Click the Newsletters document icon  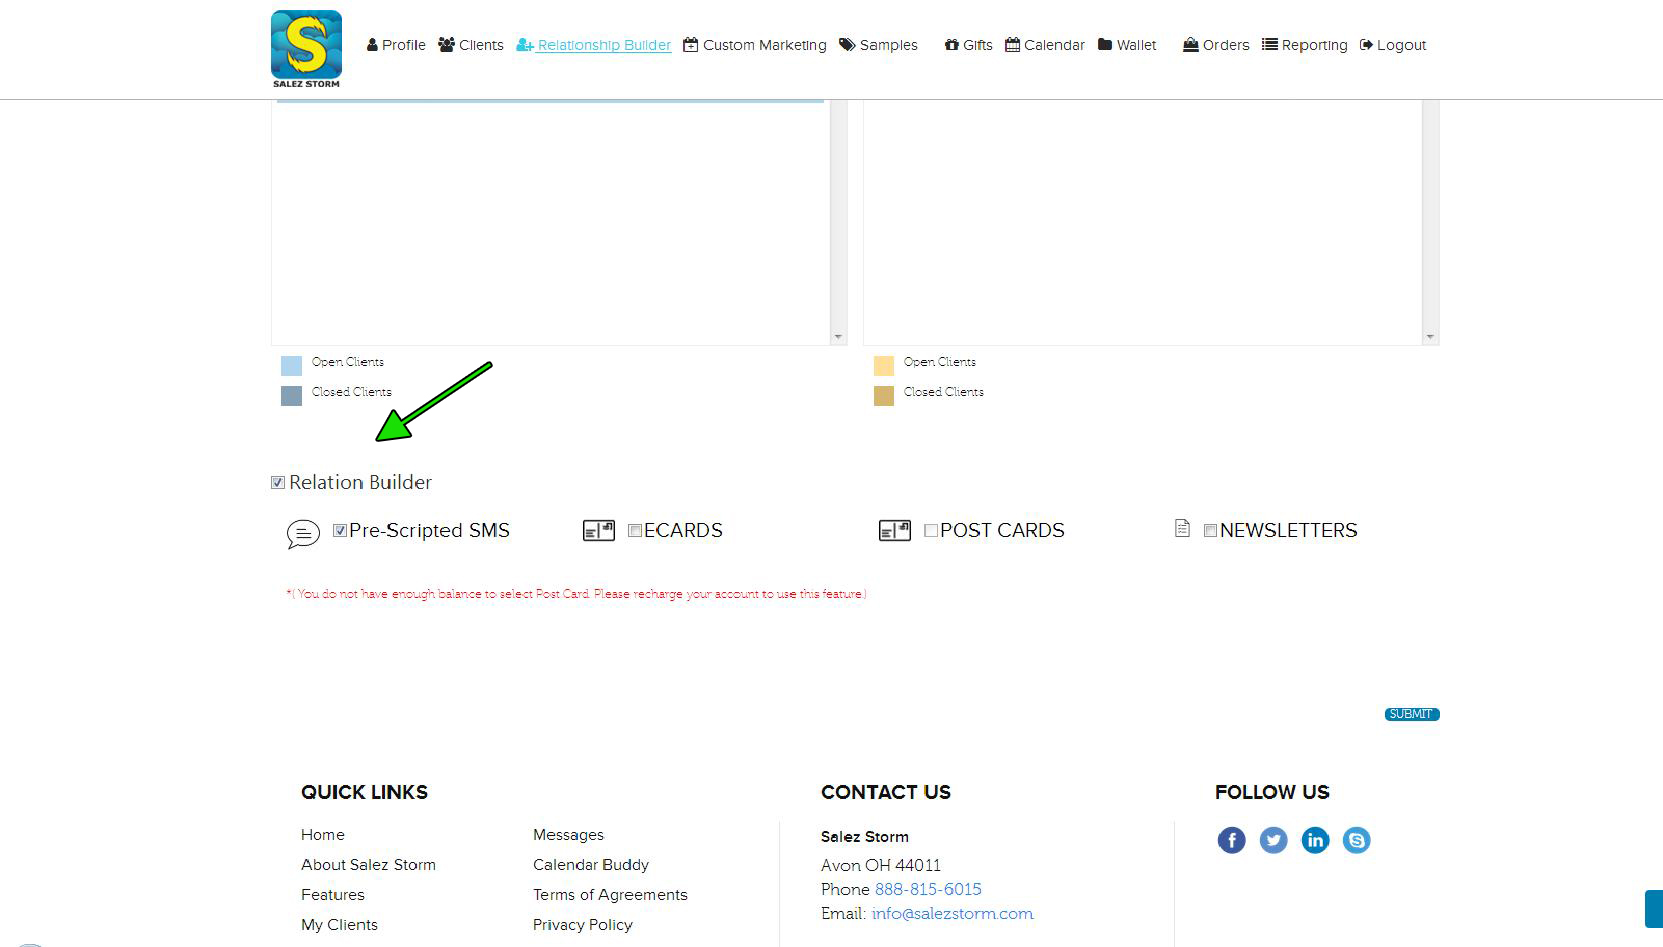pos(1182,529)
